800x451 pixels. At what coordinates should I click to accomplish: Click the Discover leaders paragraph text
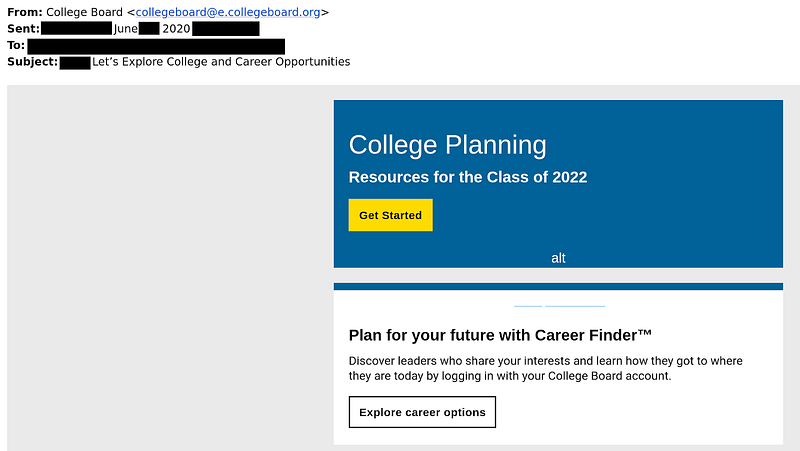coord(545,368)
